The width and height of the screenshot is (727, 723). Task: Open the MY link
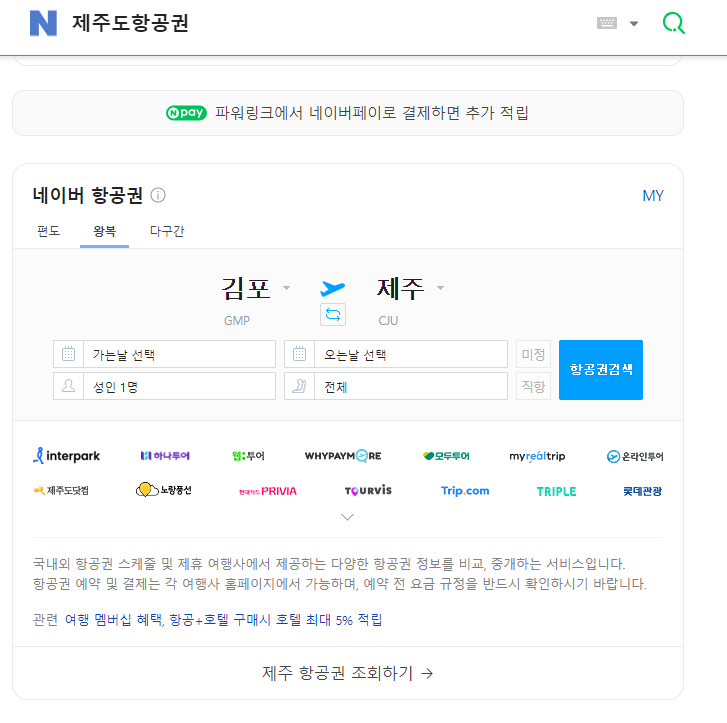click(652, 196)
